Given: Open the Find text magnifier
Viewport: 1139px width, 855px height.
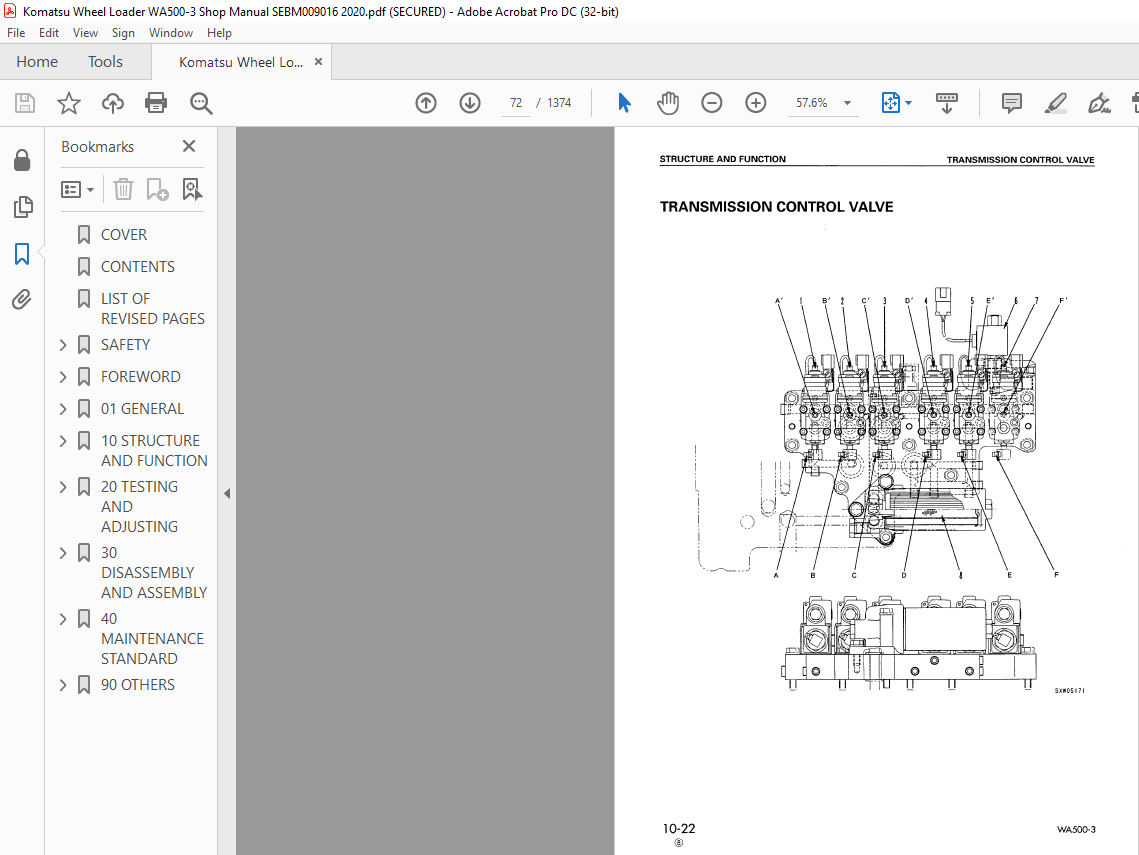Looking at the screenshot, I should click(x=200, y=103).
